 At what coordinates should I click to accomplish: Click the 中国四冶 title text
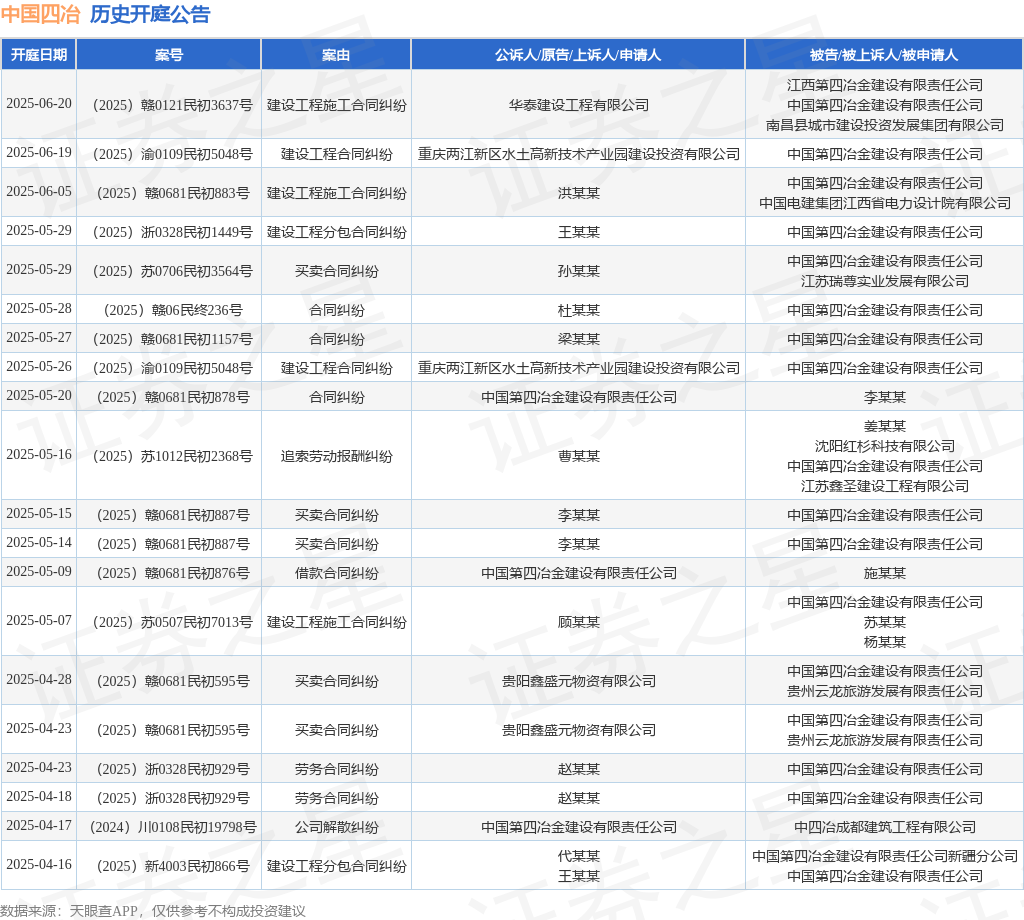coord(40,14)
